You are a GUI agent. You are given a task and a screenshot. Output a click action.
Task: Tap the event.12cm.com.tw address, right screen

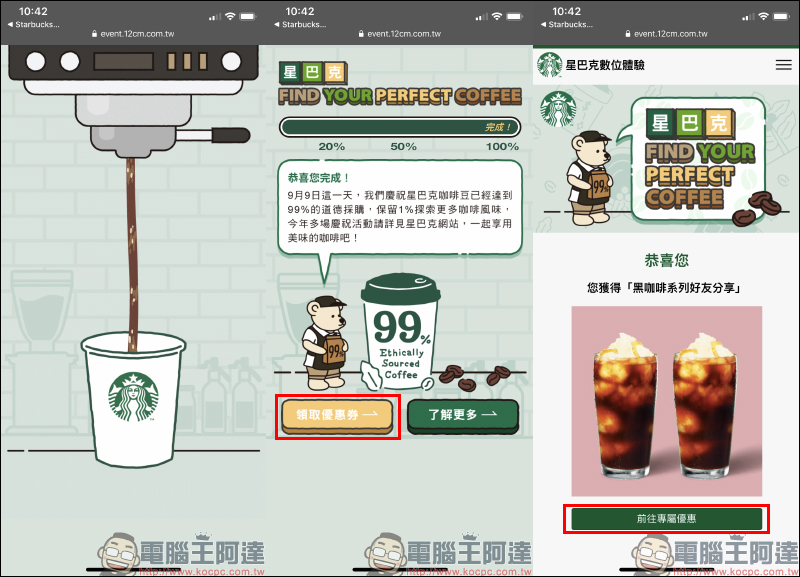click(x=667, y=34)
